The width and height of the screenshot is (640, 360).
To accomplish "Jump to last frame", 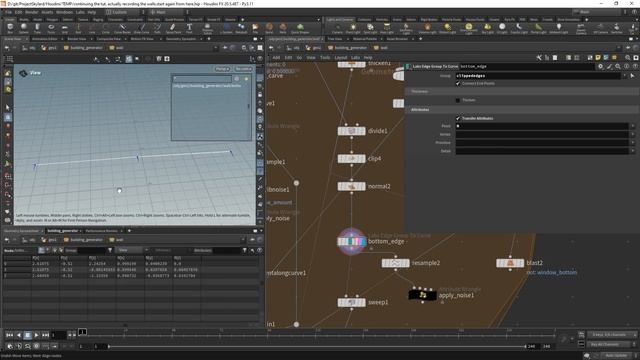I will pyautogui.click(x=45, y=335).
